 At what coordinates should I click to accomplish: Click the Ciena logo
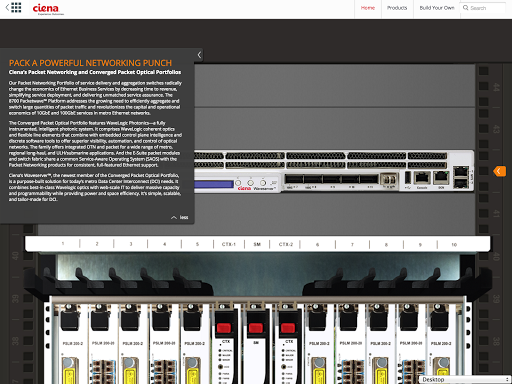click(47, 9)
